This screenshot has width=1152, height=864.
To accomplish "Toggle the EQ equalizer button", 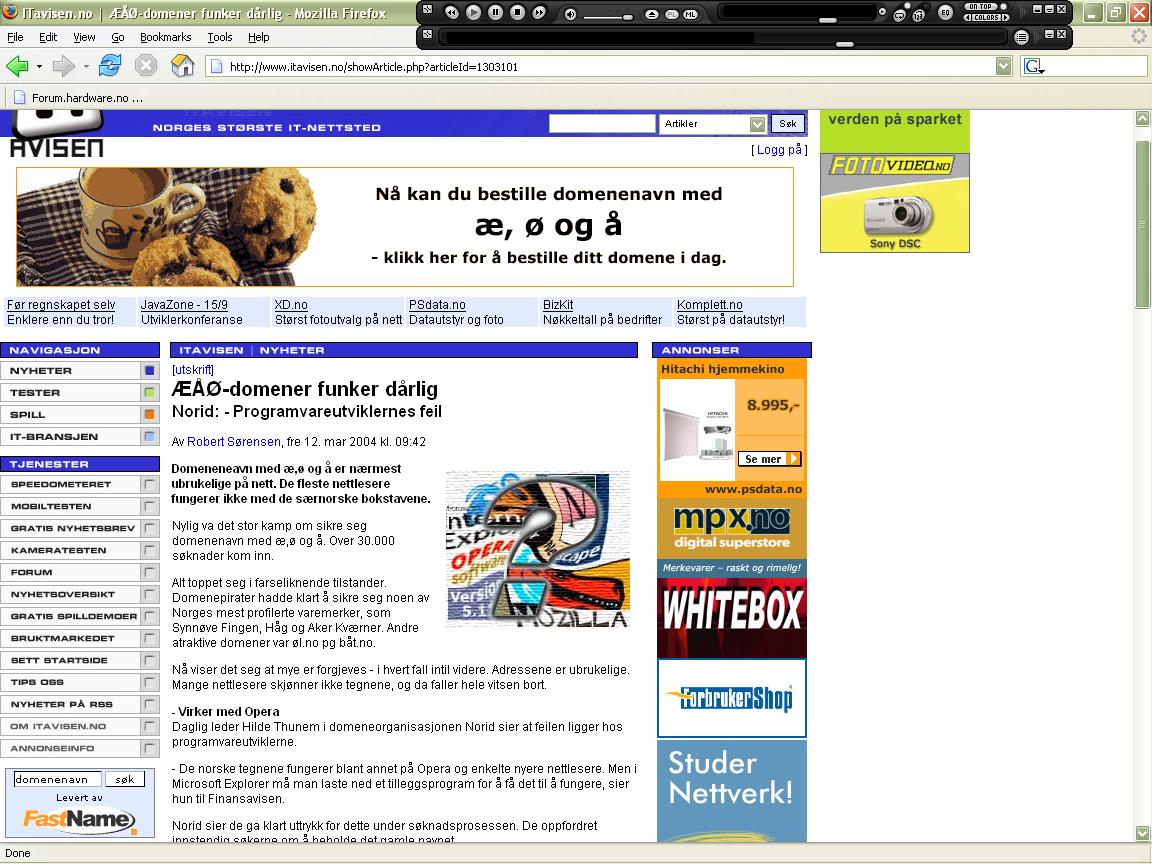I will [x=945, y=13].
